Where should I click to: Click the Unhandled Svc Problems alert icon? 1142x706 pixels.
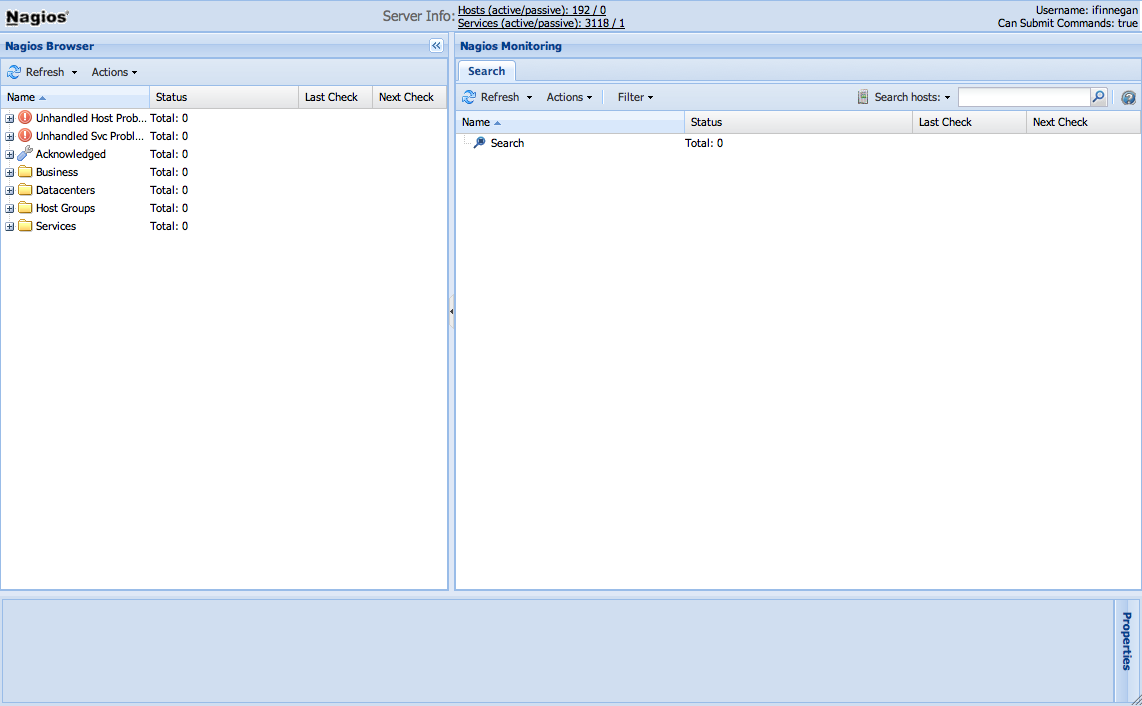pos(25,136)
